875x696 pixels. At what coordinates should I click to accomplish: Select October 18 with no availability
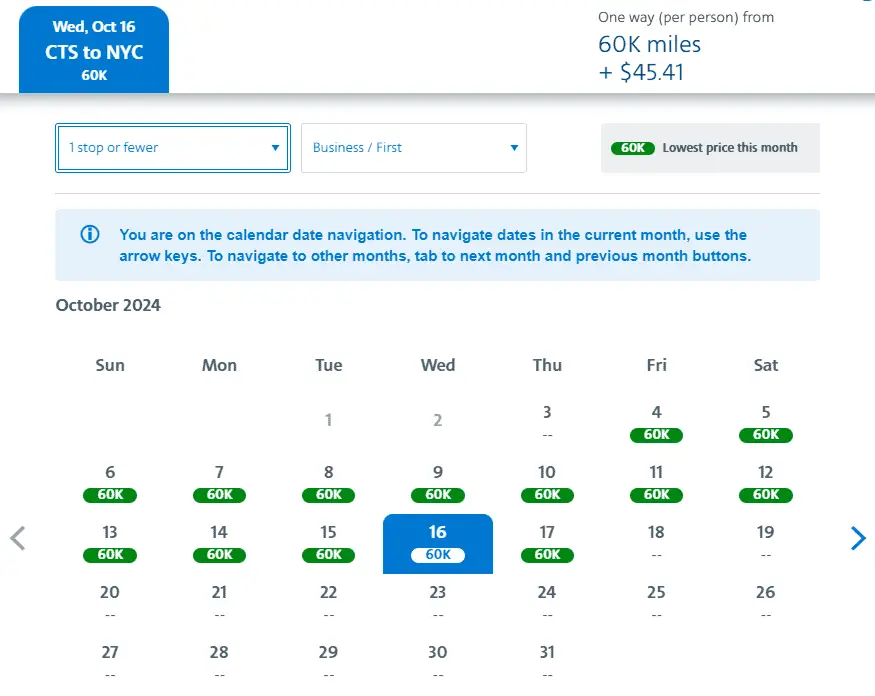656,542
